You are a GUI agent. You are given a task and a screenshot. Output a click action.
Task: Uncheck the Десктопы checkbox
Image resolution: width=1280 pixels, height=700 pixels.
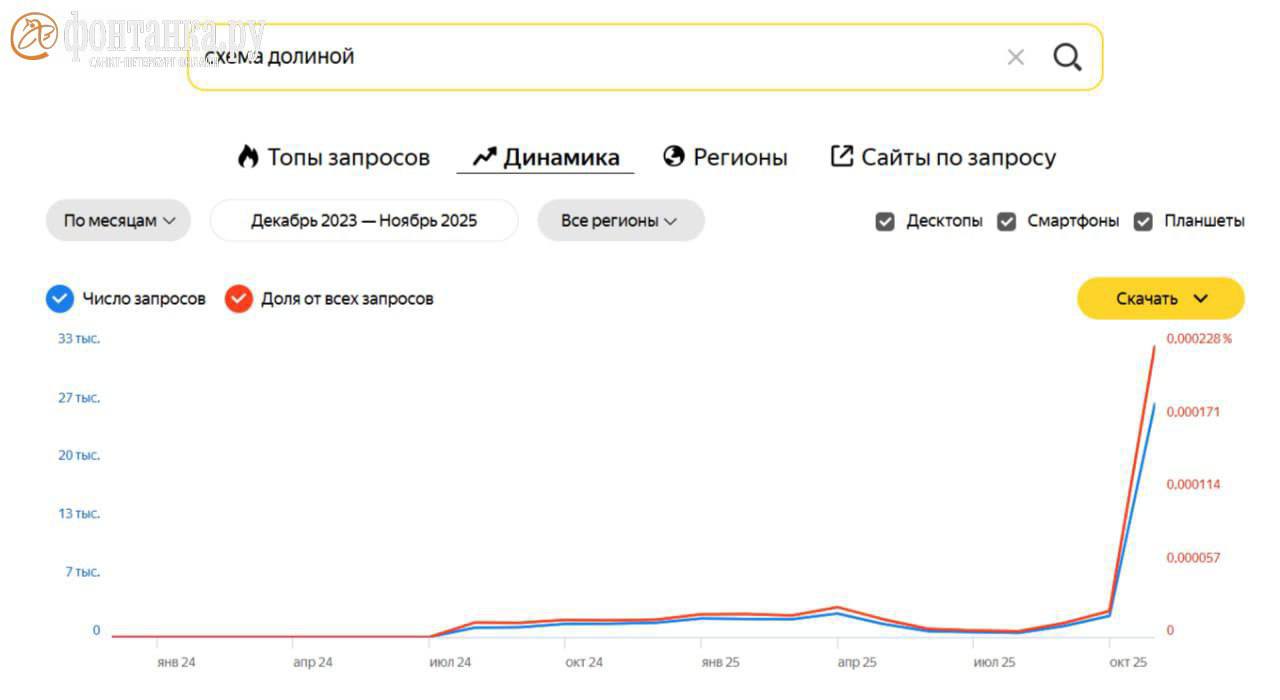pos(885,221)
